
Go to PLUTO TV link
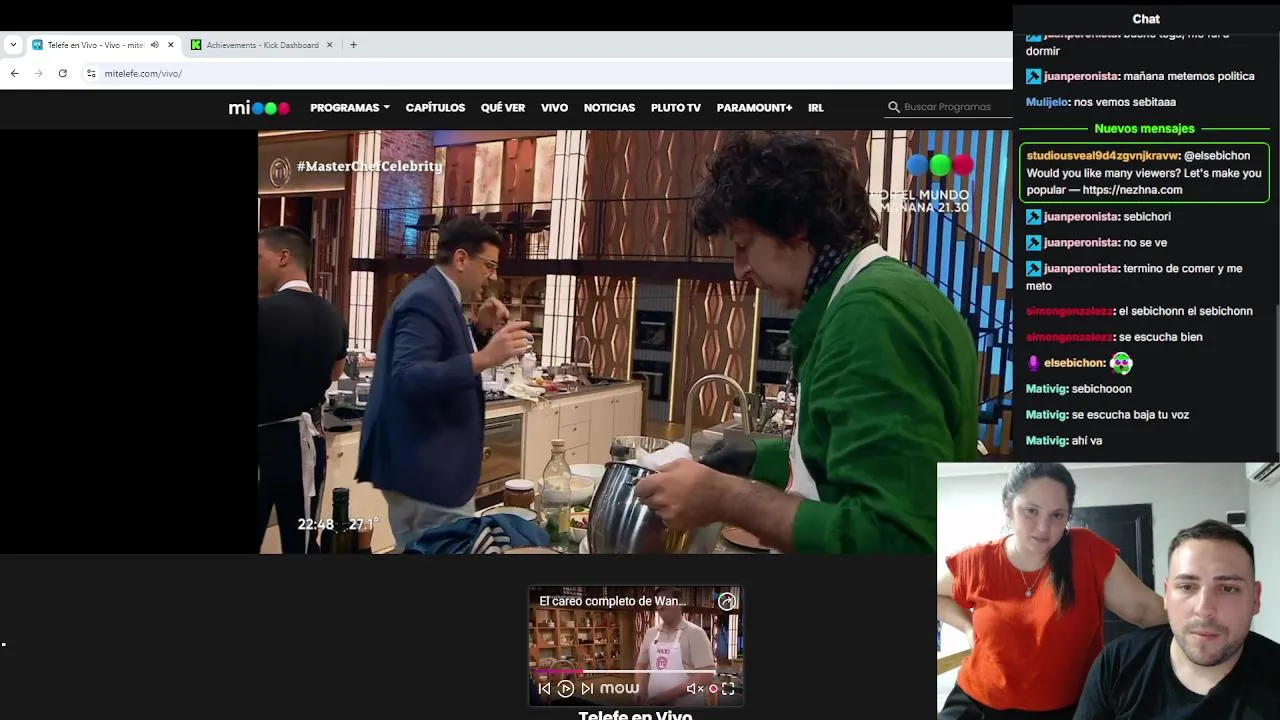click(x=676, y=108)
